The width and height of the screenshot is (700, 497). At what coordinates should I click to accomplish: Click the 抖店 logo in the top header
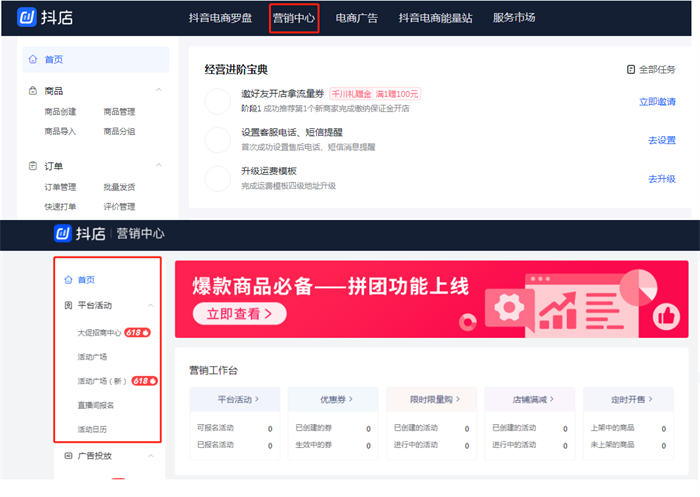[45, 18]
